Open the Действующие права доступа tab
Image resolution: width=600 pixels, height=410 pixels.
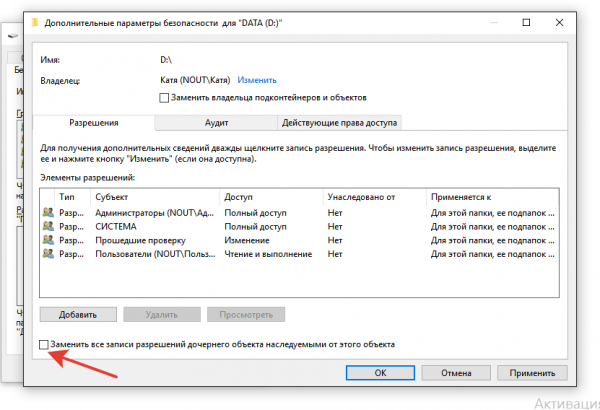click(x=339, y=123)
